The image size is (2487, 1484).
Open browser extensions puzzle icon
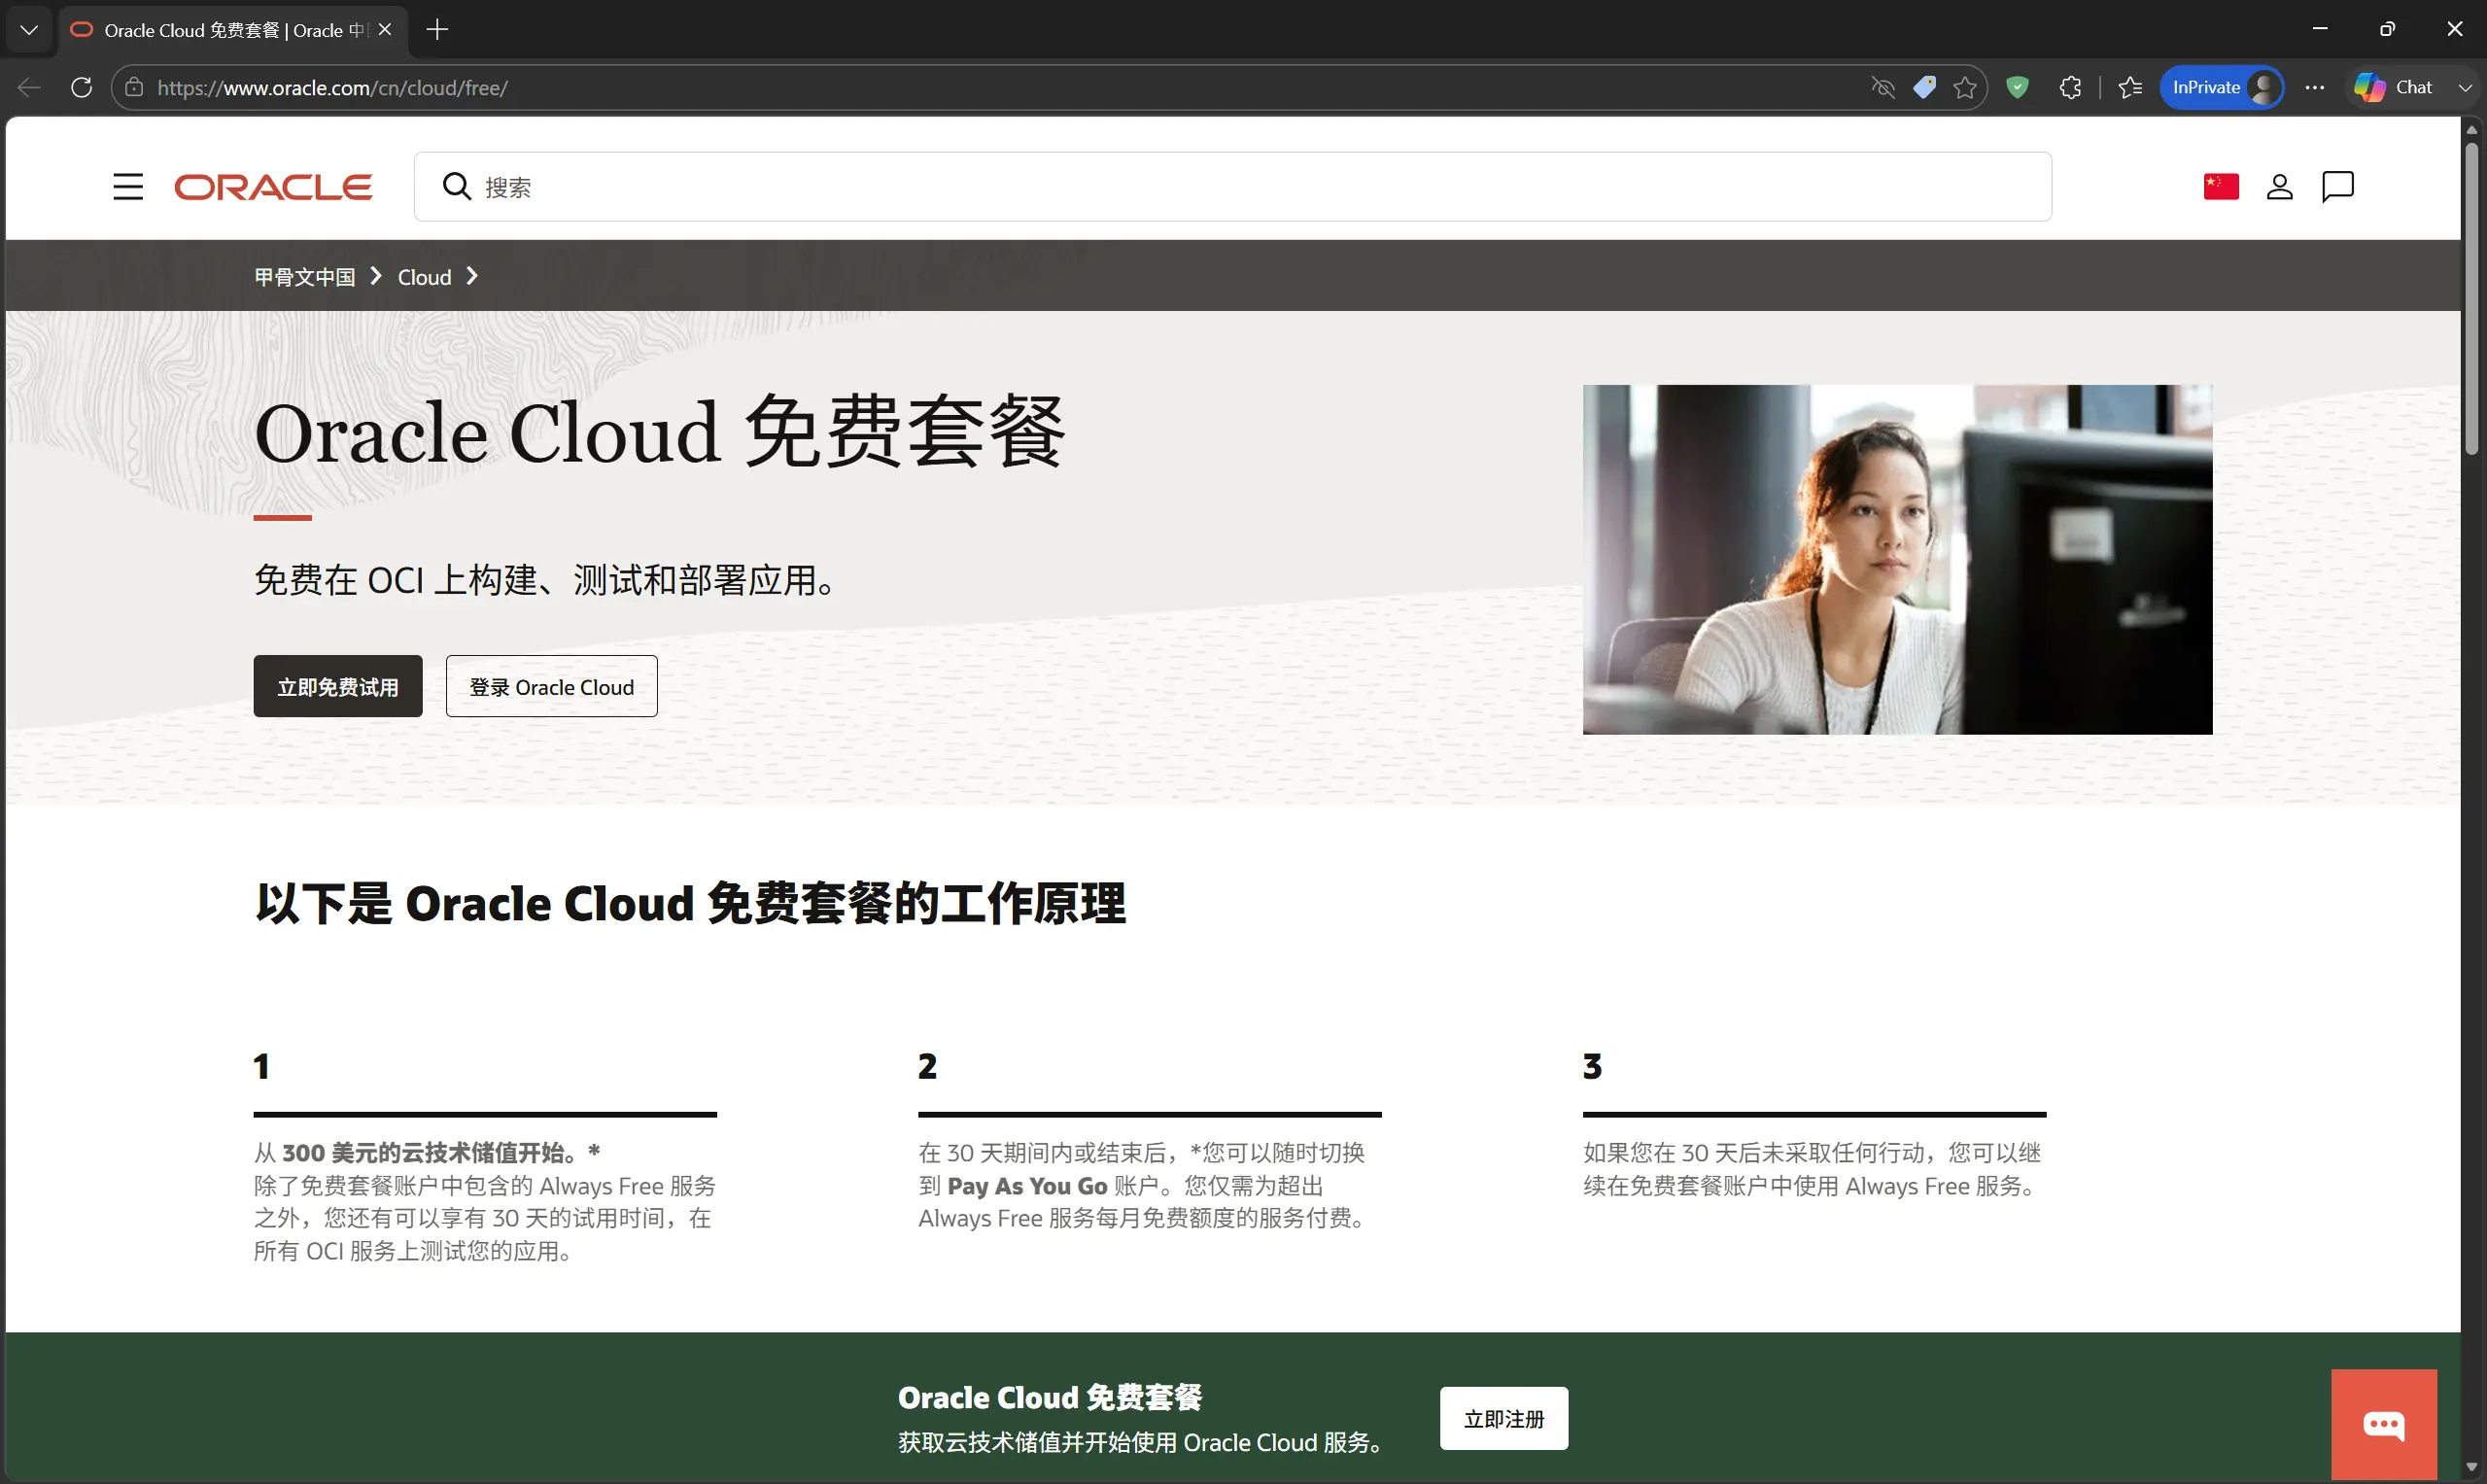click(2071, 87)
